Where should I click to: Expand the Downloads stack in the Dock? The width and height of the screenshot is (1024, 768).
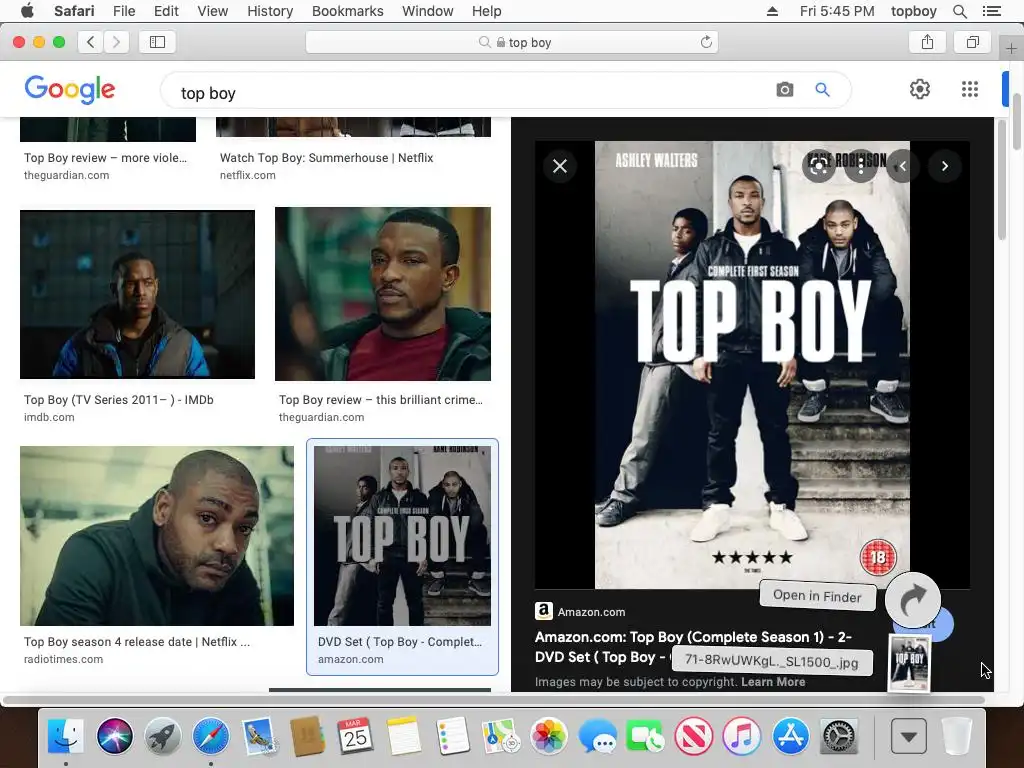(908, 736)
